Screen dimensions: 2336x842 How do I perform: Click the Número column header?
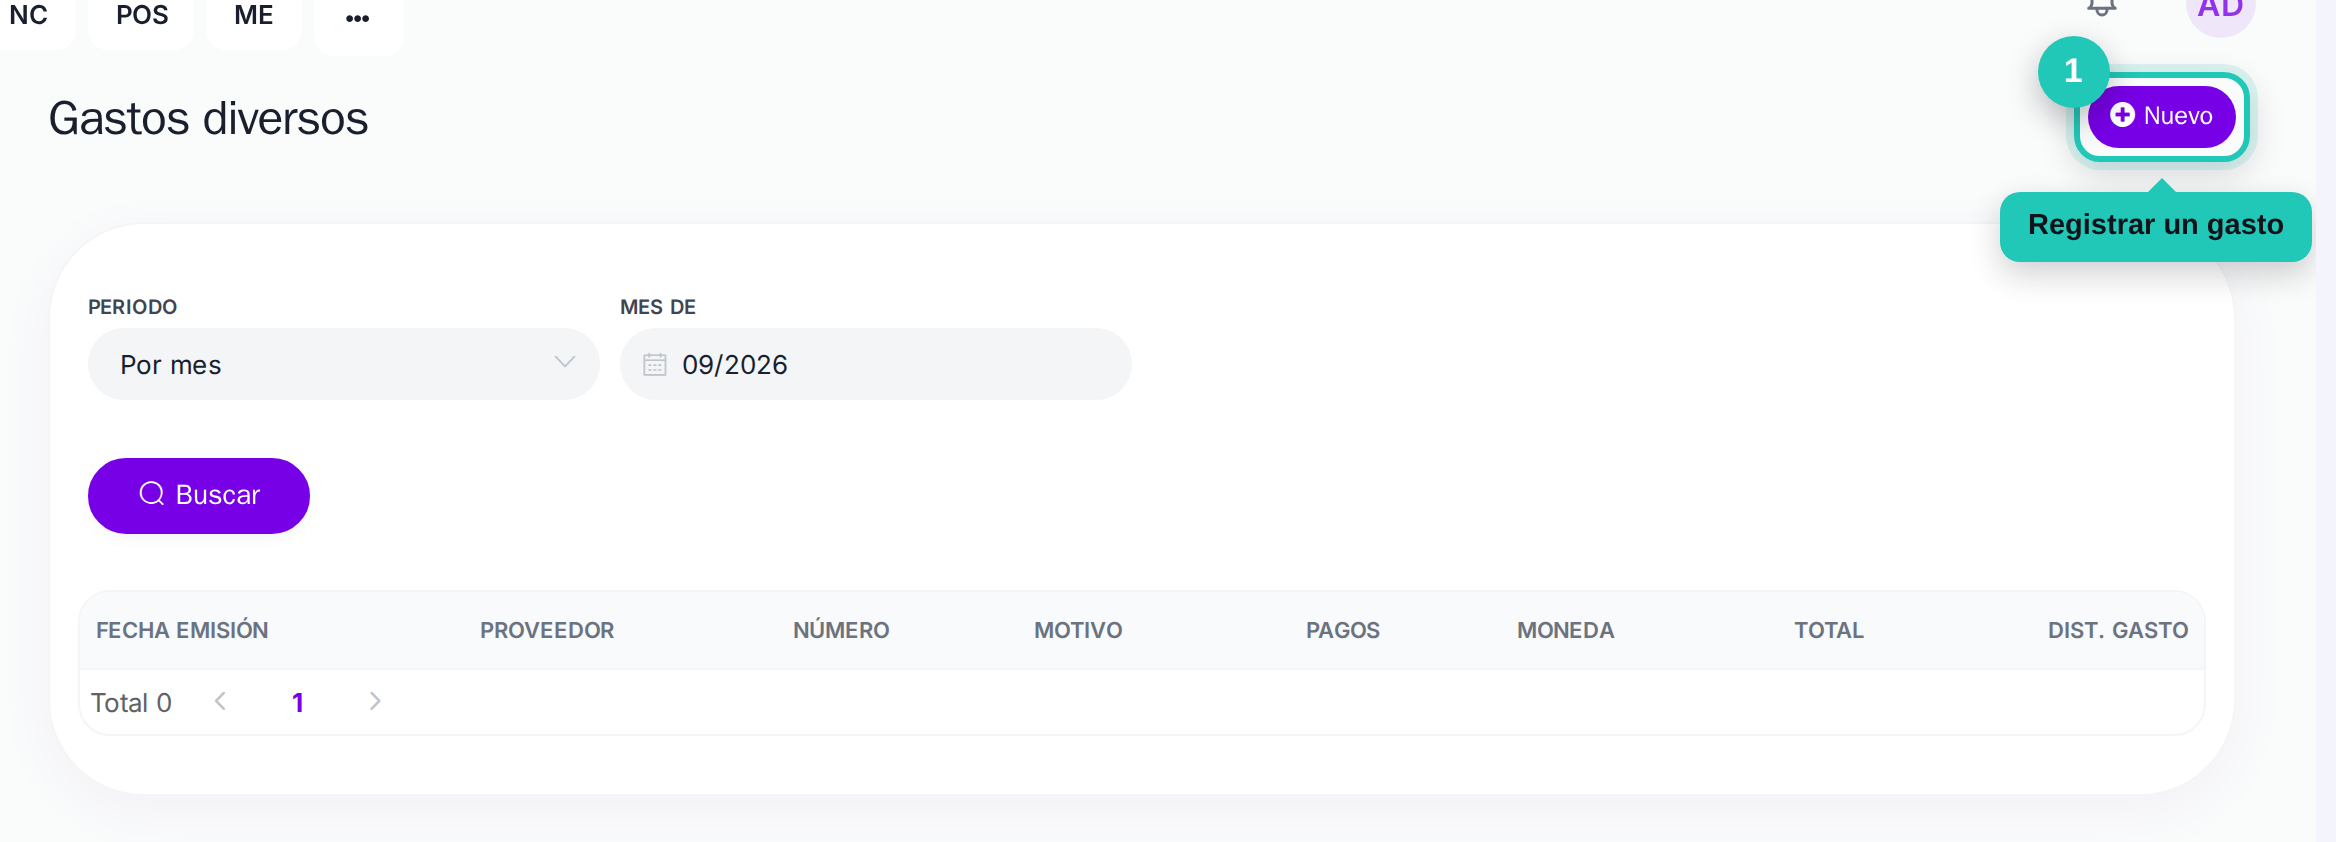pyautogui.click(x=841, y=630)
